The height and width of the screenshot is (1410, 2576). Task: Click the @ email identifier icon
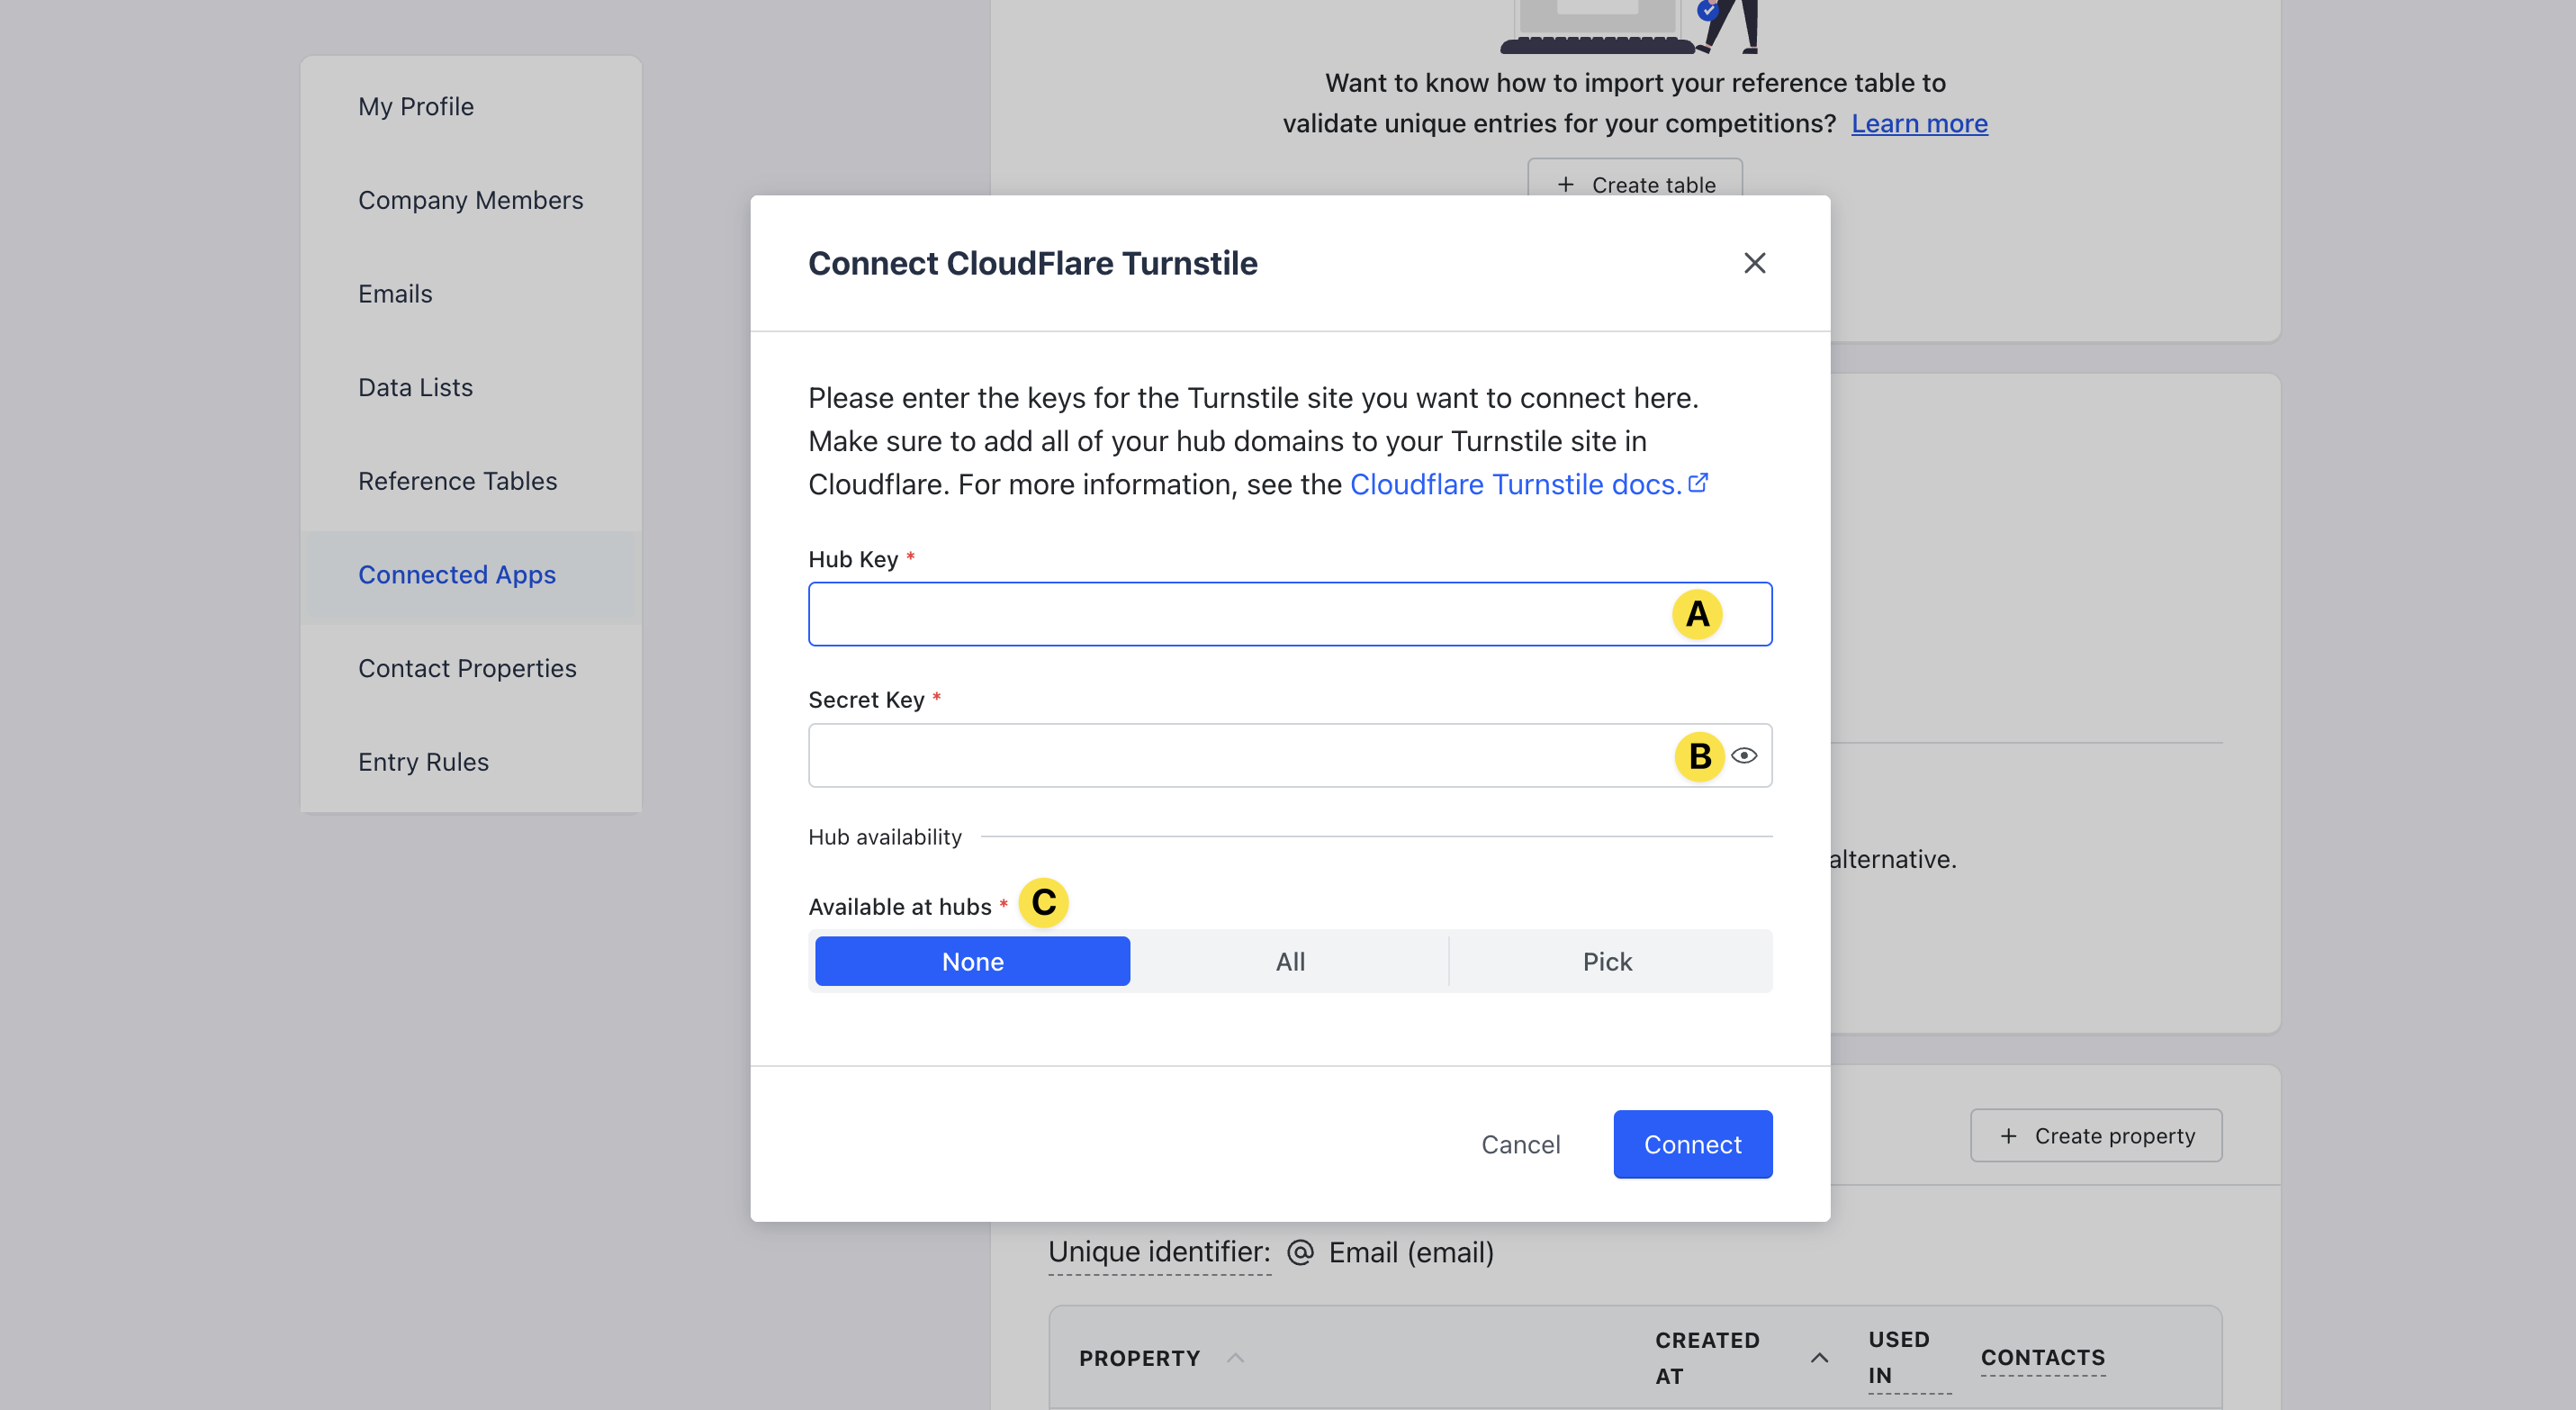tap(1300, 1252)
